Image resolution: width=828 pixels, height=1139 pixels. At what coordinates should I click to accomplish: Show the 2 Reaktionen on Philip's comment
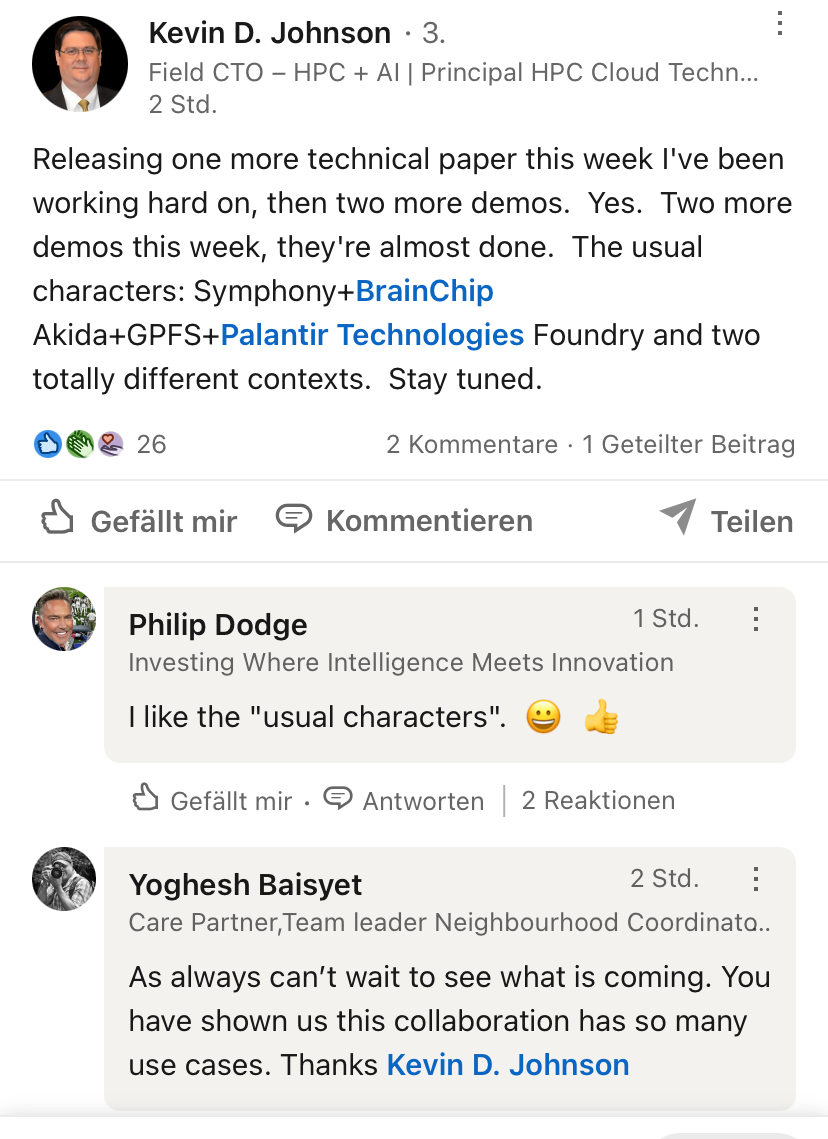(598, 800)
